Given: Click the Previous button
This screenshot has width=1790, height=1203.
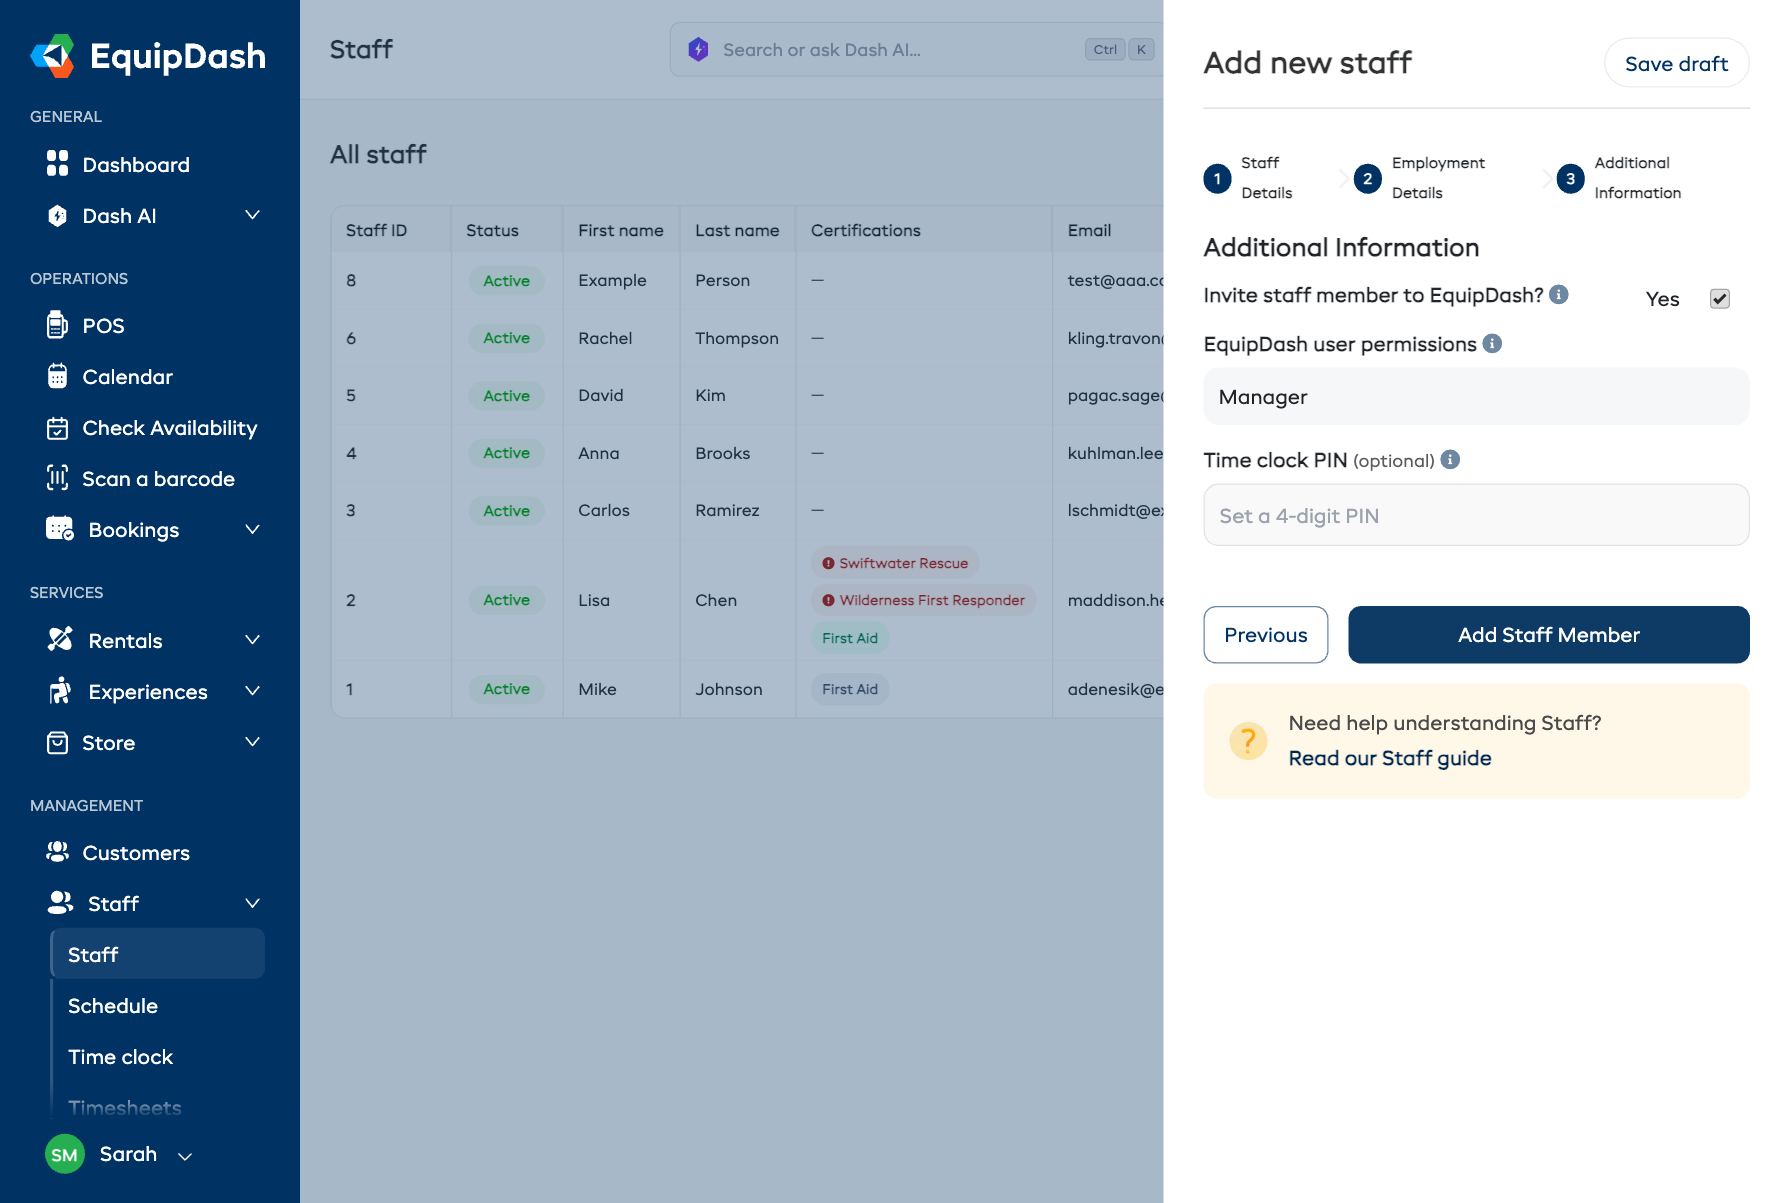Looking at the screenshot, I should coord(1265,634).
